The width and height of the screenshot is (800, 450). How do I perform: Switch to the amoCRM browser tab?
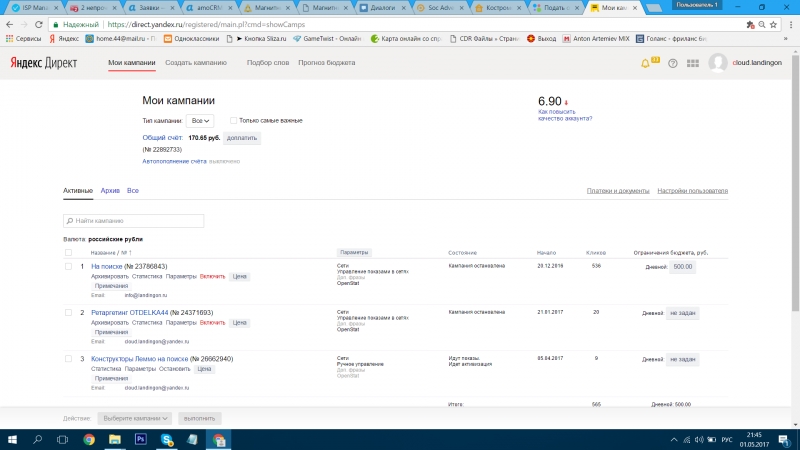(209, 8)
